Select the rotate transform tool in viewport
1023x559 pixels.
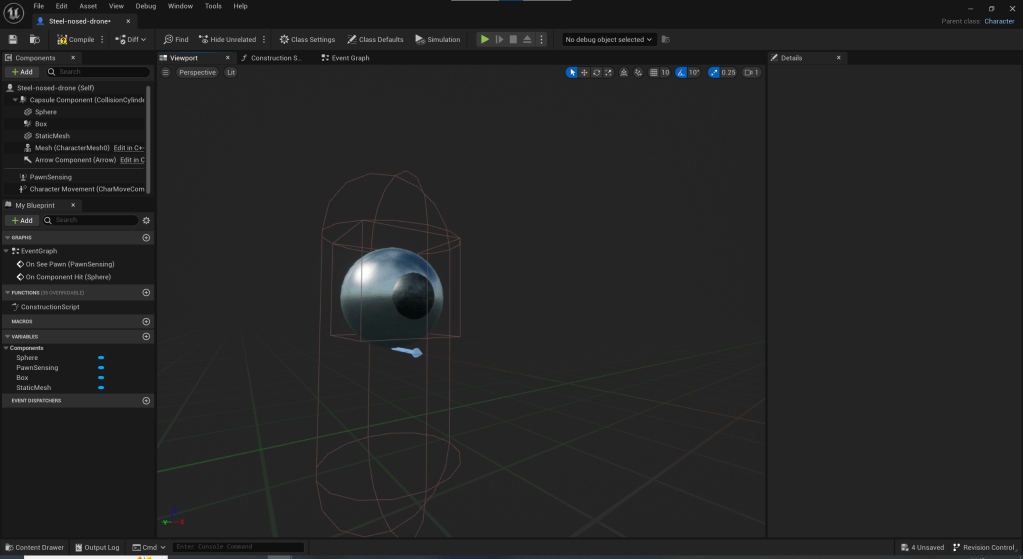click(x=597, y=72)
